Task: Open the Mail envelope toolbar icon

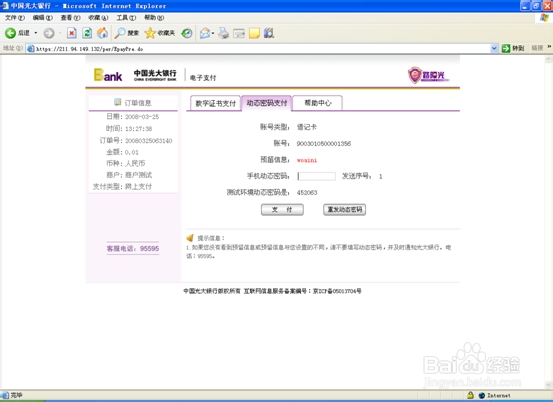Action: pos(205,33)
